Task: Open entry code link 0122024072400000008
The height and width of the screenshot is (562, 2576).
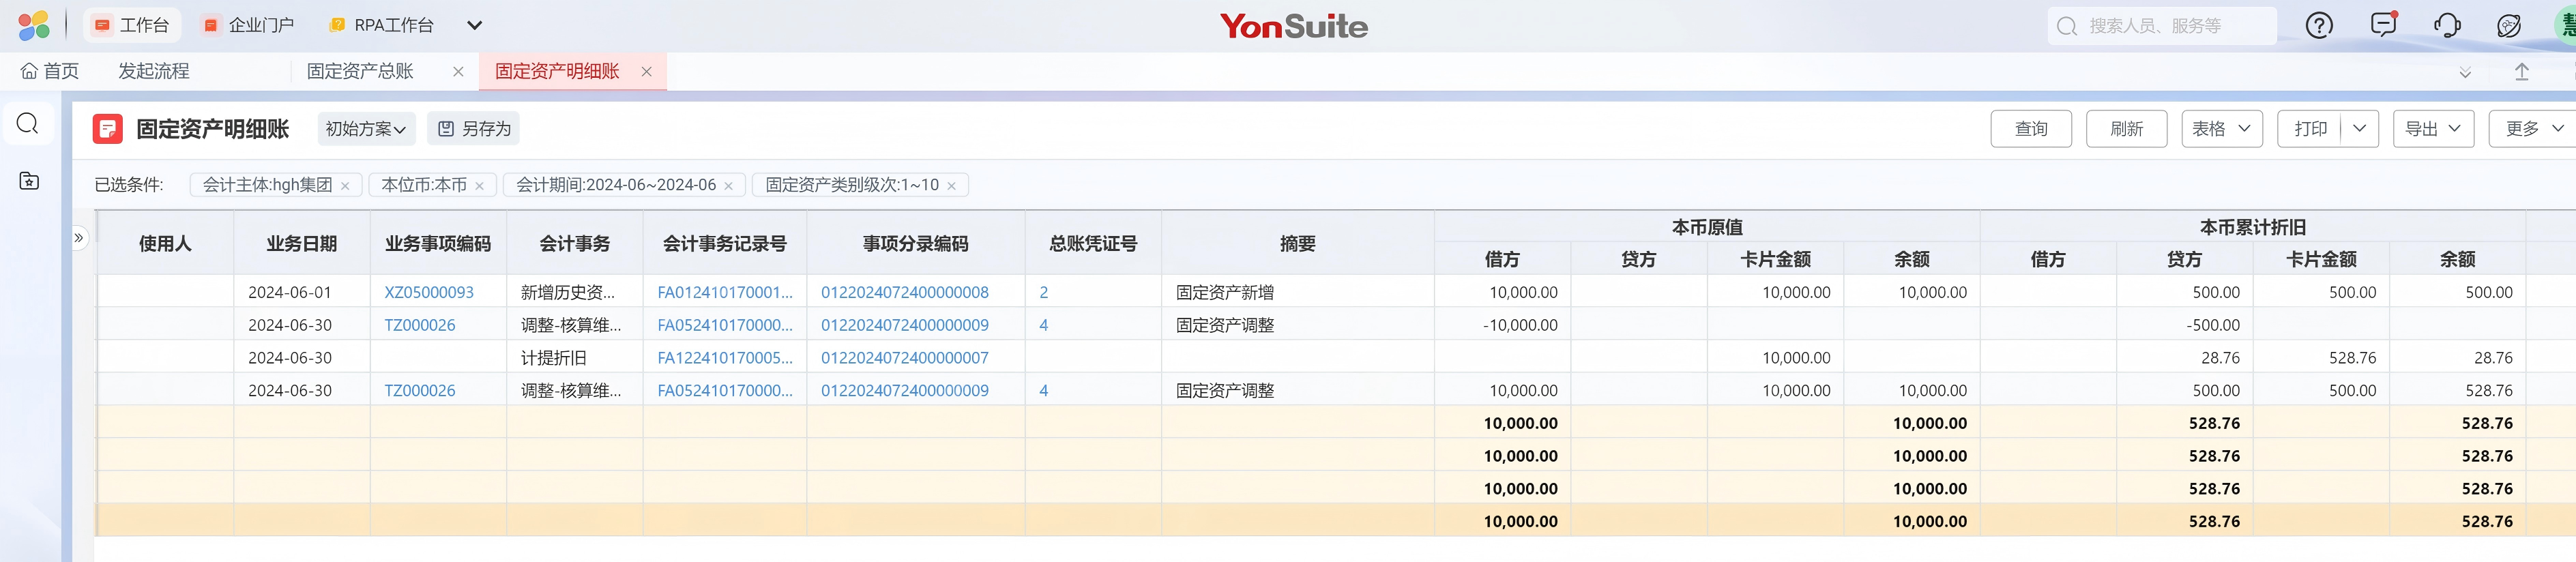Action: 904,293
